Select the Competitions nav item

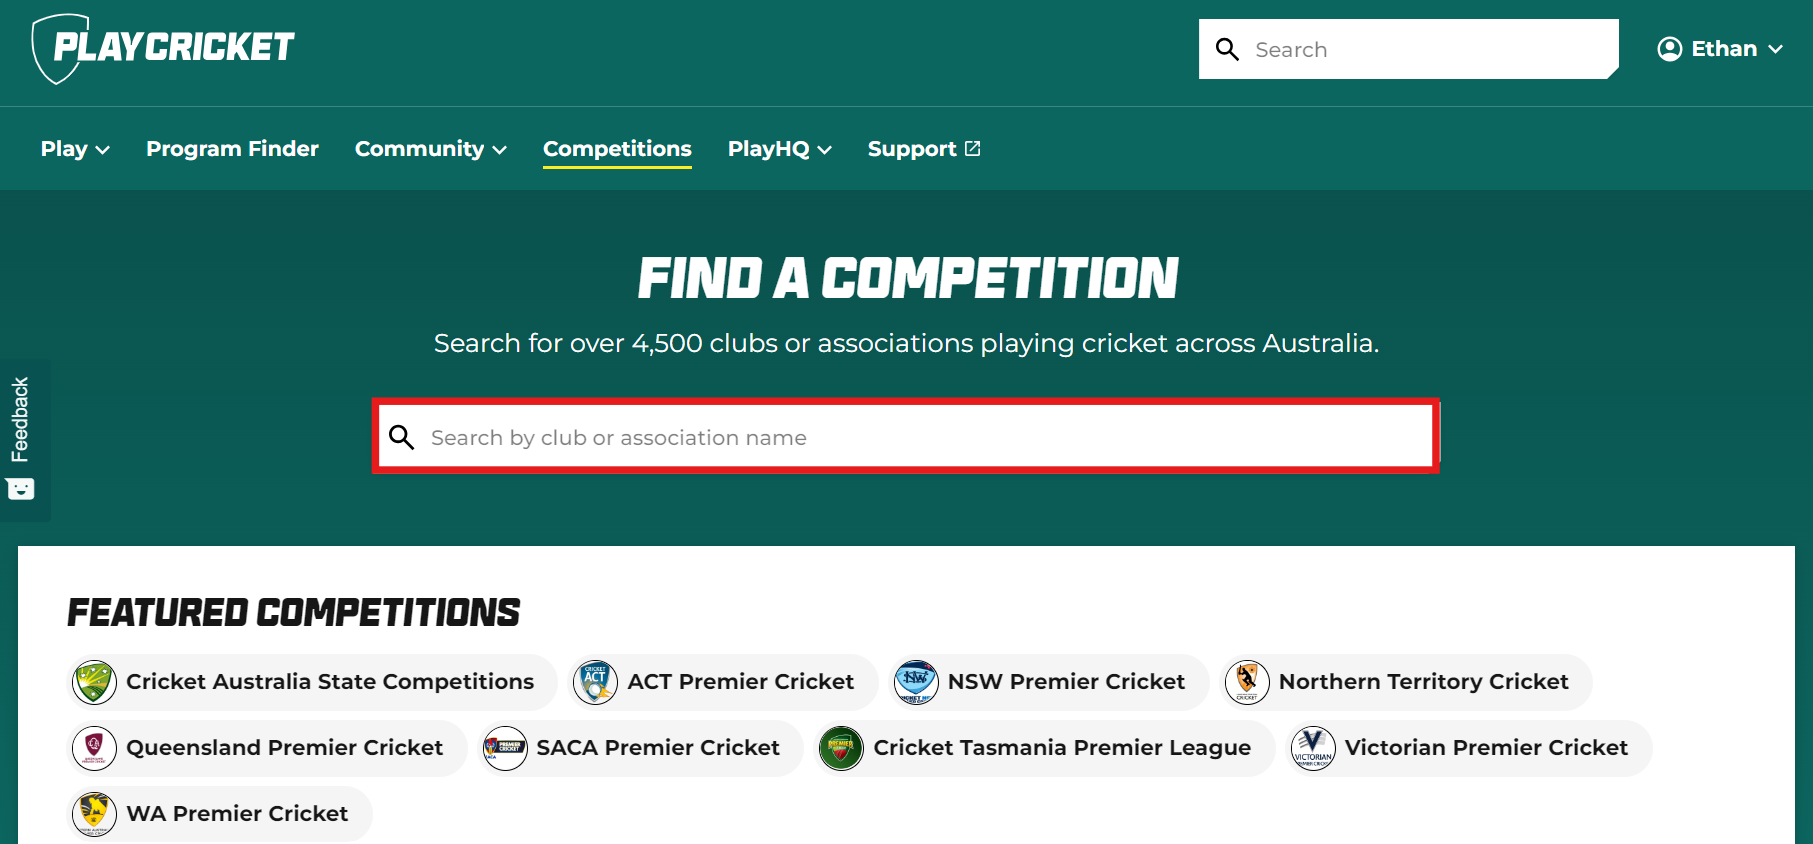pos(617,149)
